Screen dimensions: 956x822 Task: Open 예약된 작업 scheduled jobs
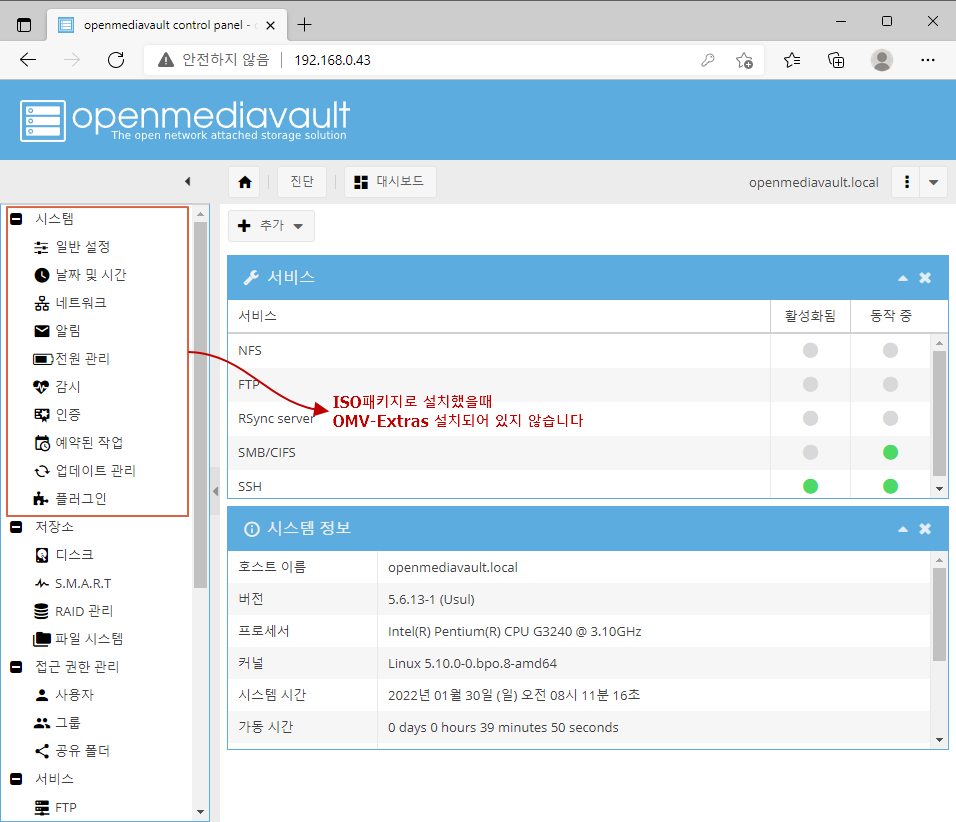(x=79, y=443)
